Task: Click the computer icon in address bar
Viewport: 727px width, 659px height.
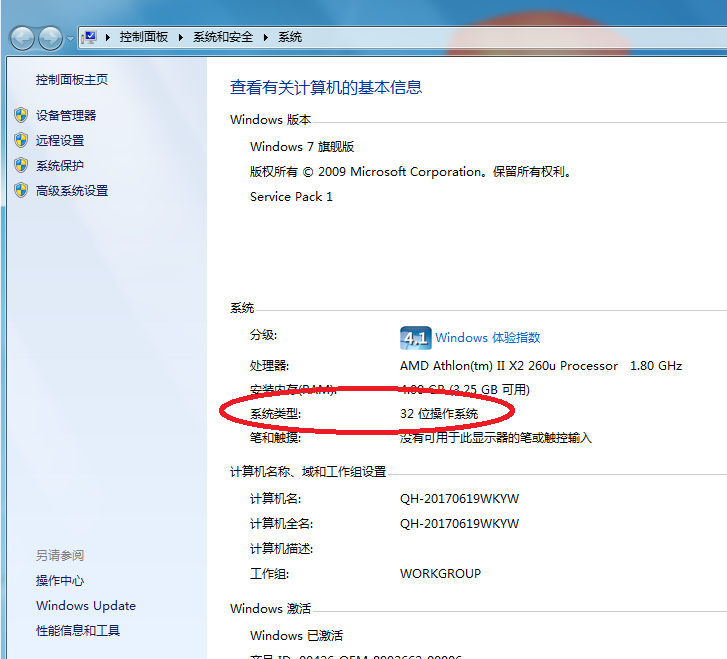Action: click(x=89, y=38)
